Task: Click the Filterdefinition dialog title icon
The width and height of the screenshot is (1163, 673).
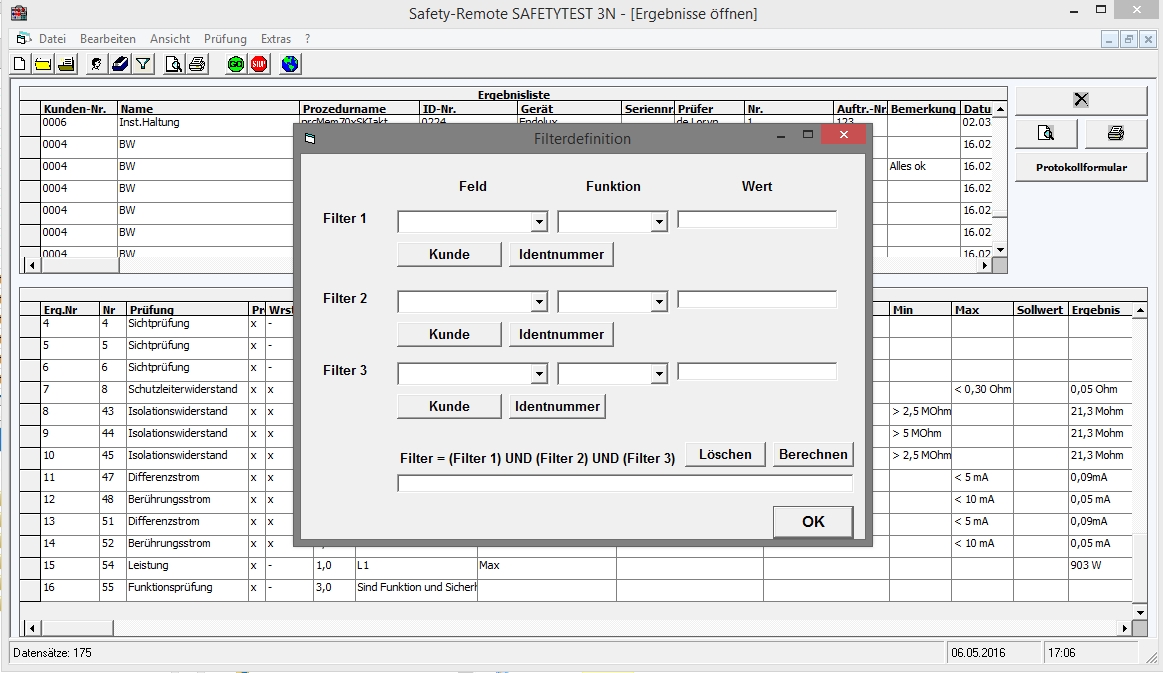Action: pyautogui.click(x=310, y=139)
